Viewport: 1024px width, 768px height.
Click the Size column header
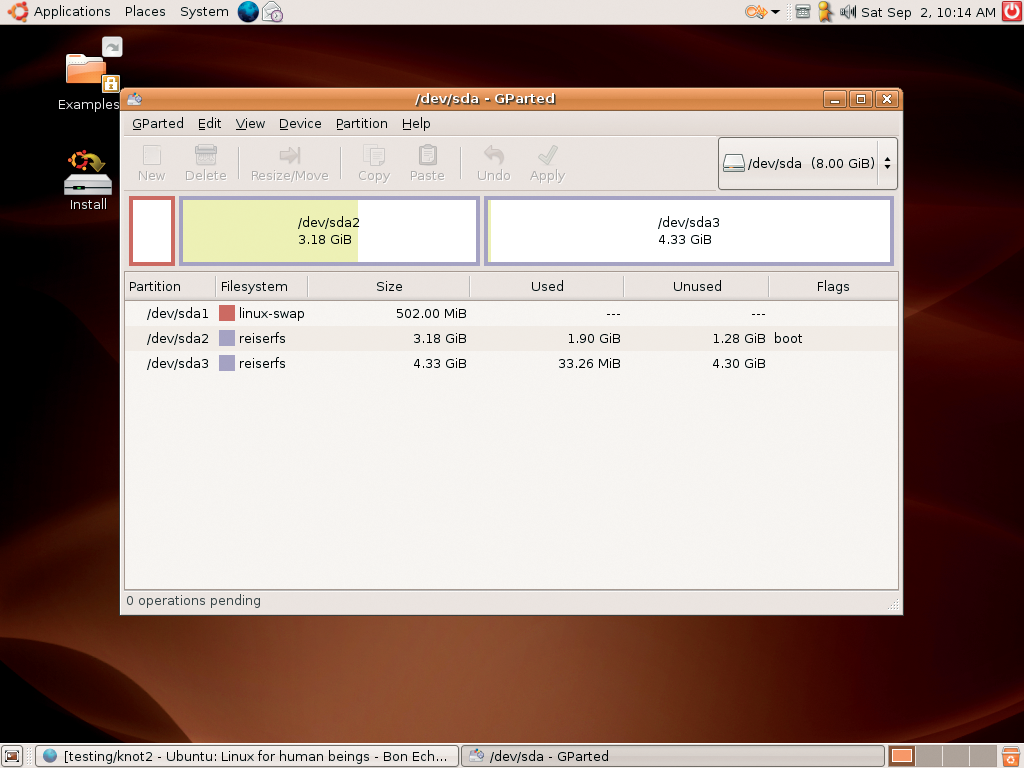point(389,287)
